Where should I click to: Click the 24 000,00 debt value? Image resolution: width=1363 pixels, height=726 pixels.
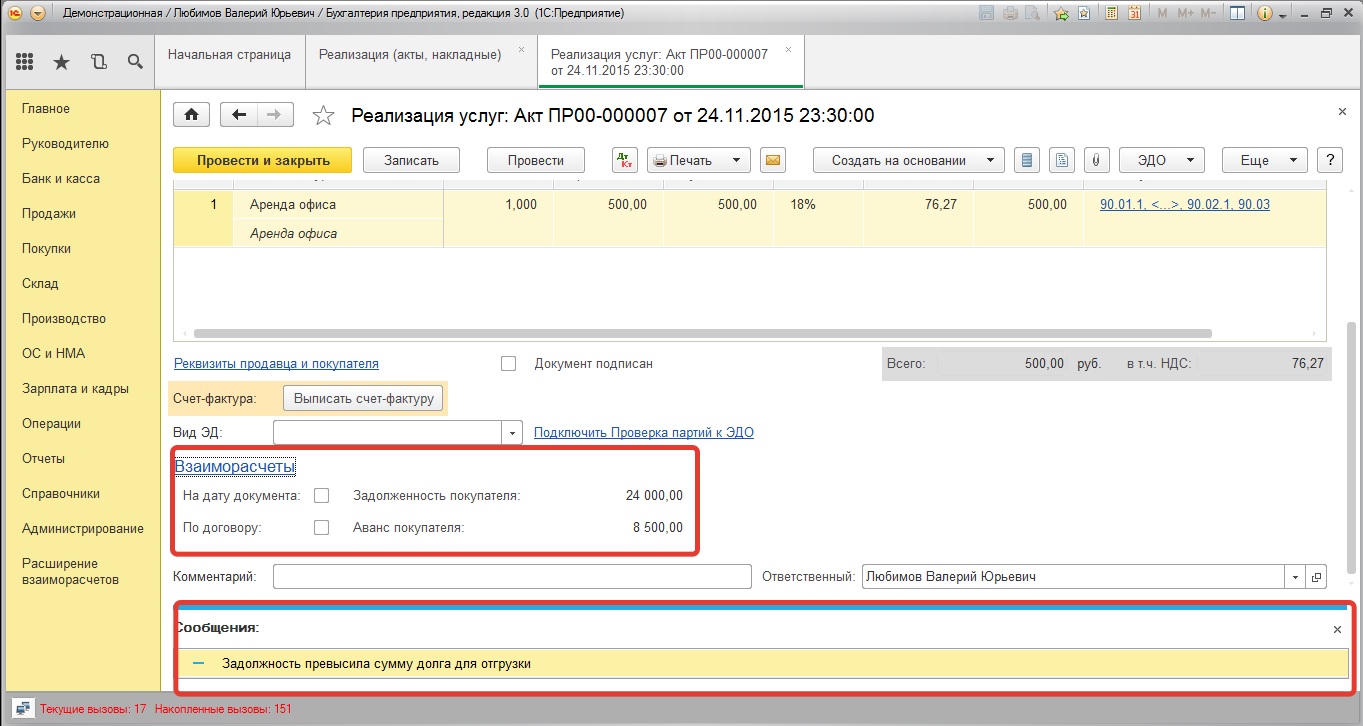click(x=655, y=495)
